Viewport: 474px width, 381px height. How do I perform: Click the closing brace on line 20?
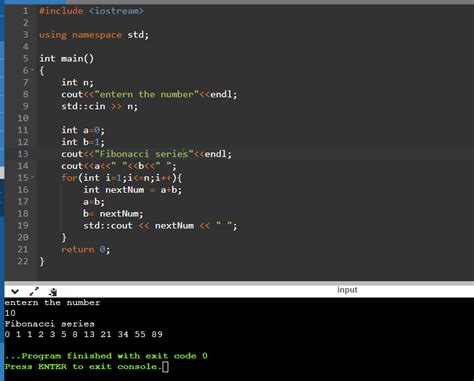[x=64, y=238]
